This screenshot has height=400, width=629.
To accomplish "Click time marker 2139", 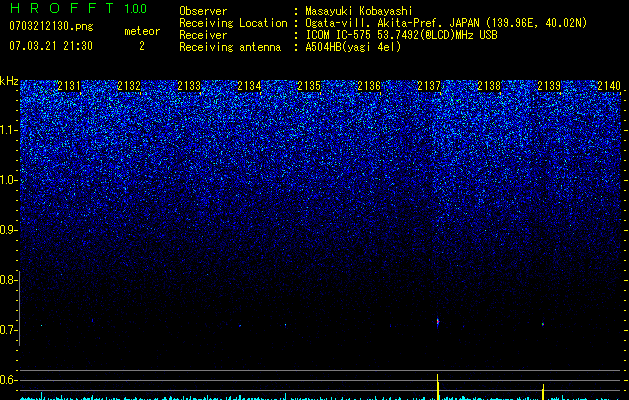I will click(549, 86).
